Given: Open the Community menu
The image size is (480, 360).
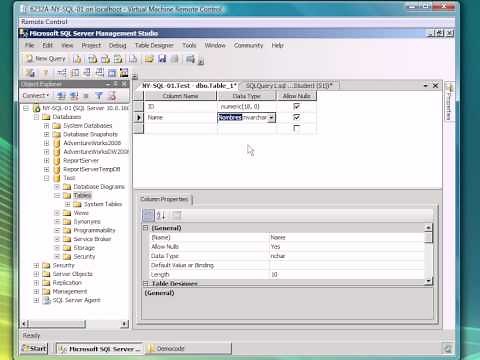Looking at the screenshot, I should 248,45.
